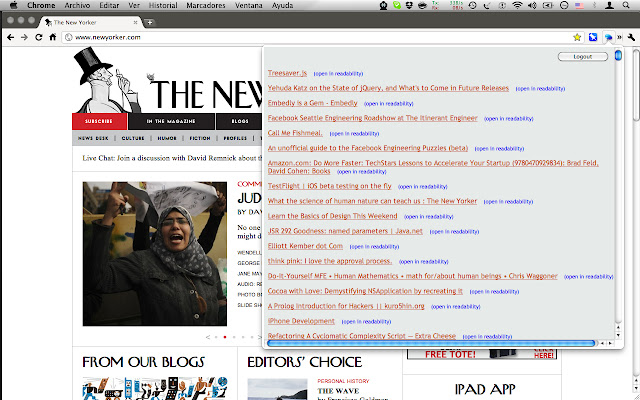Open the US flag input menu
Image resolution: width=640 pixels, height=400 pixels.
click(579, 5)
